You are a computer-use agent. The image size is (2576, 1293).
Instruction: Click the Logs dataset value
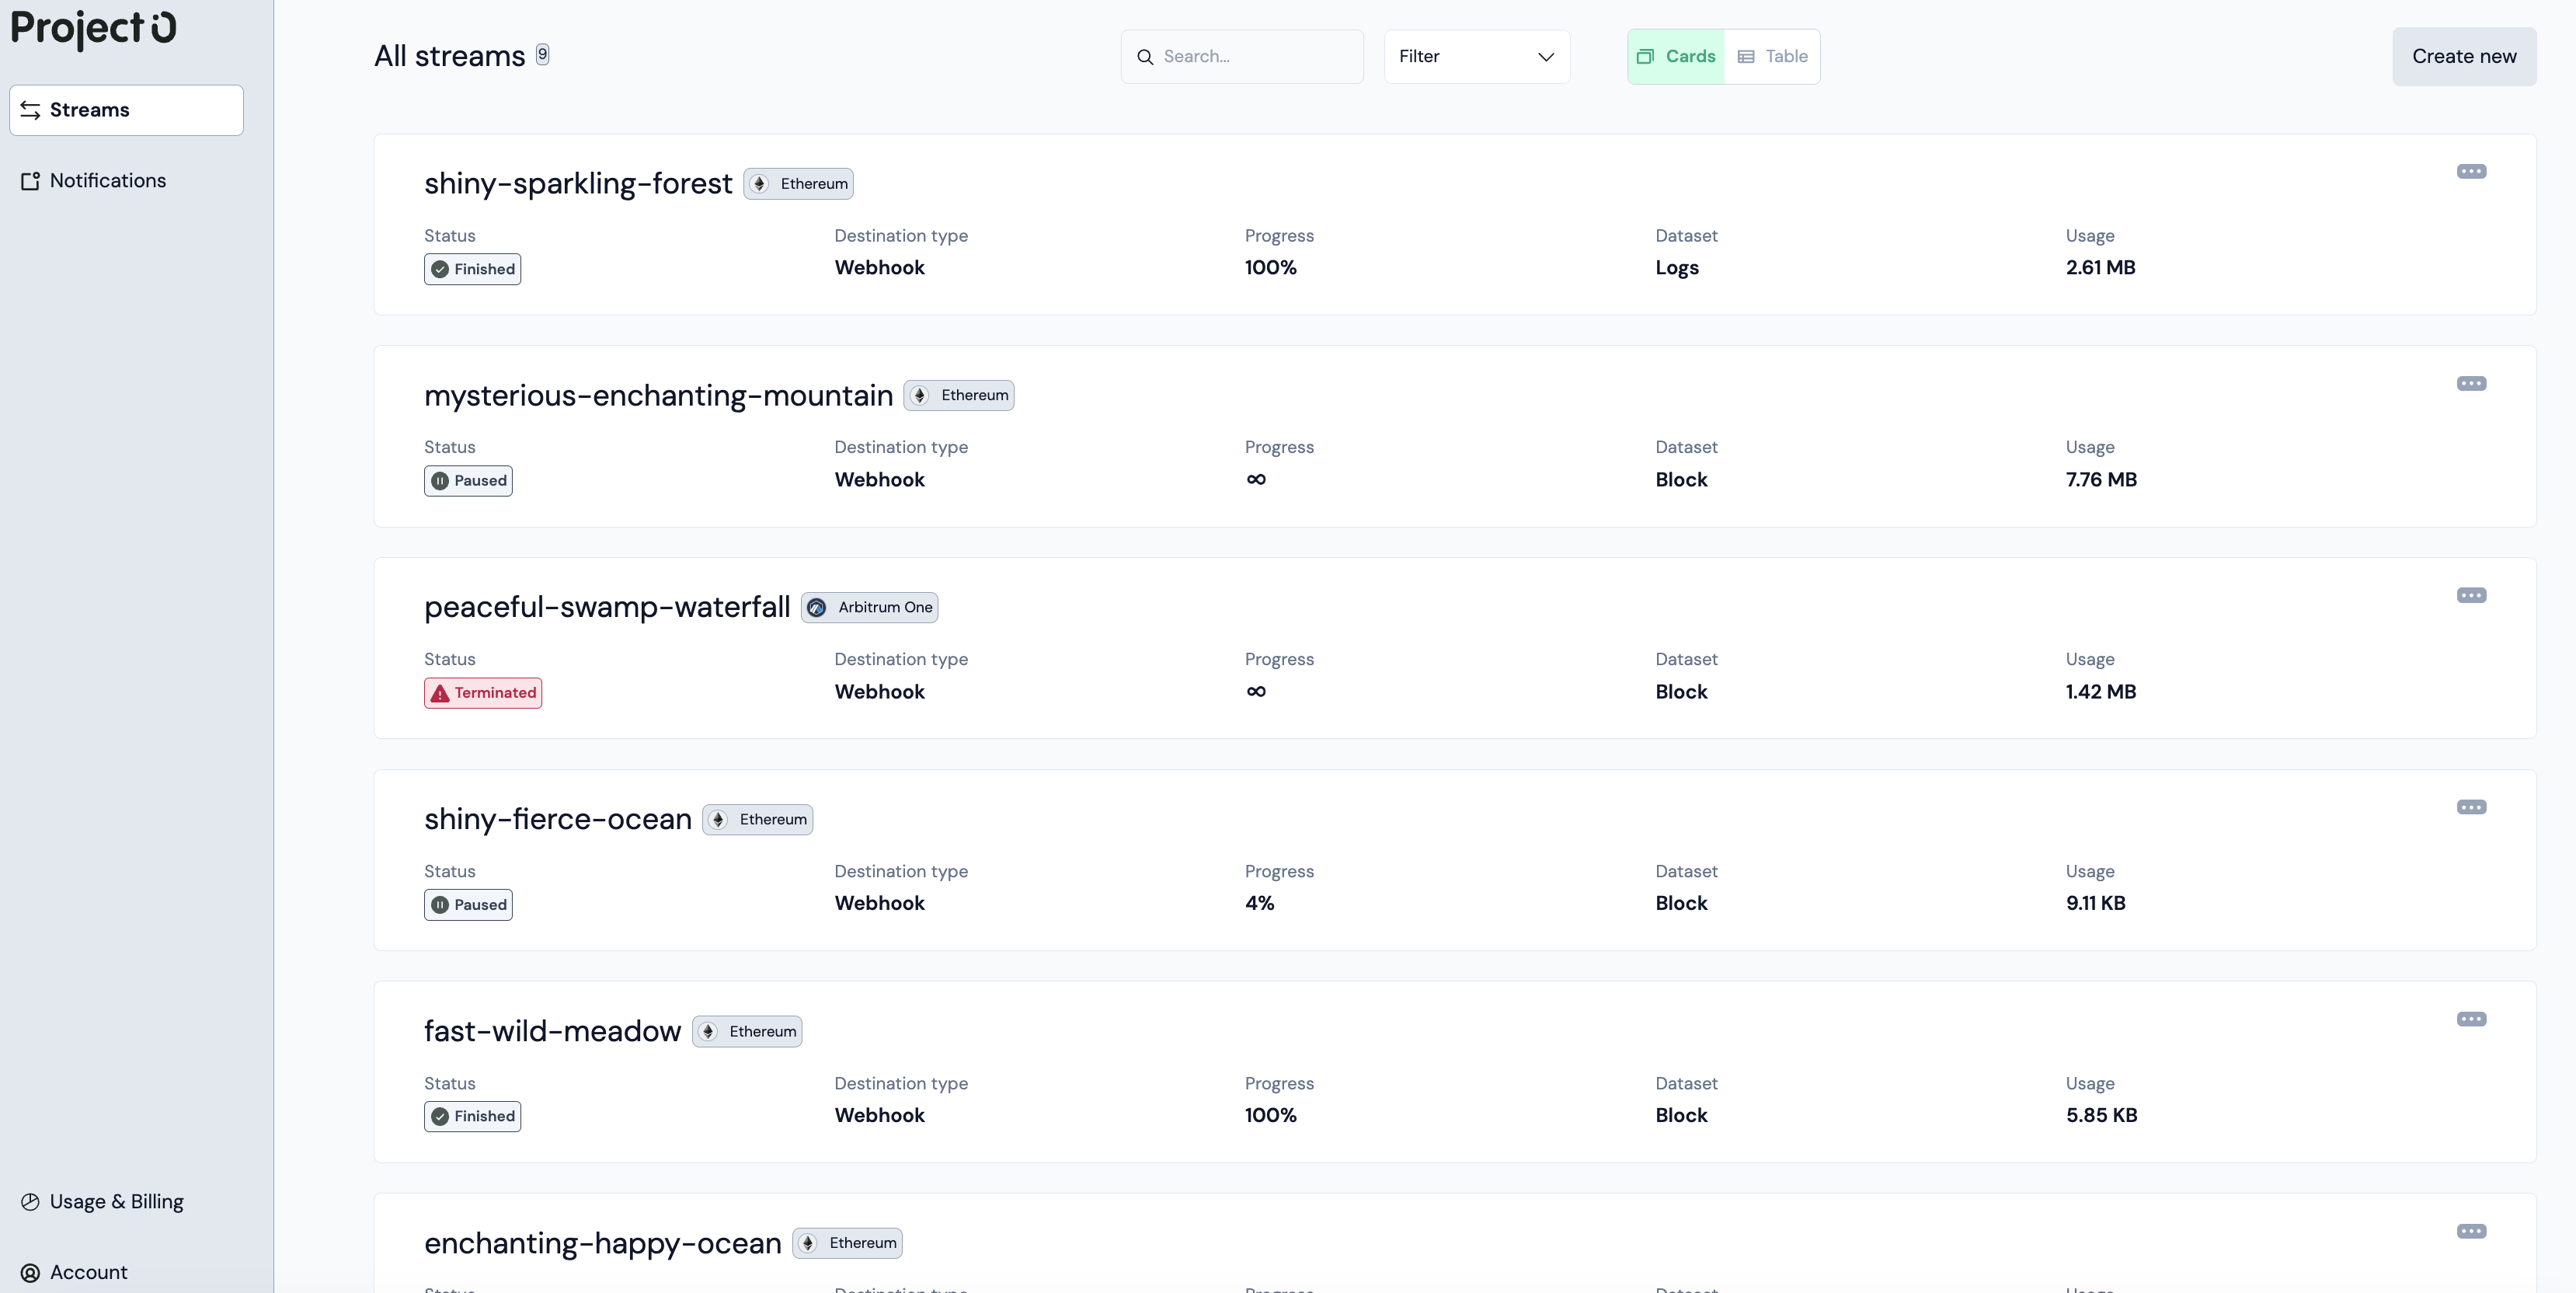point(1677,268)
